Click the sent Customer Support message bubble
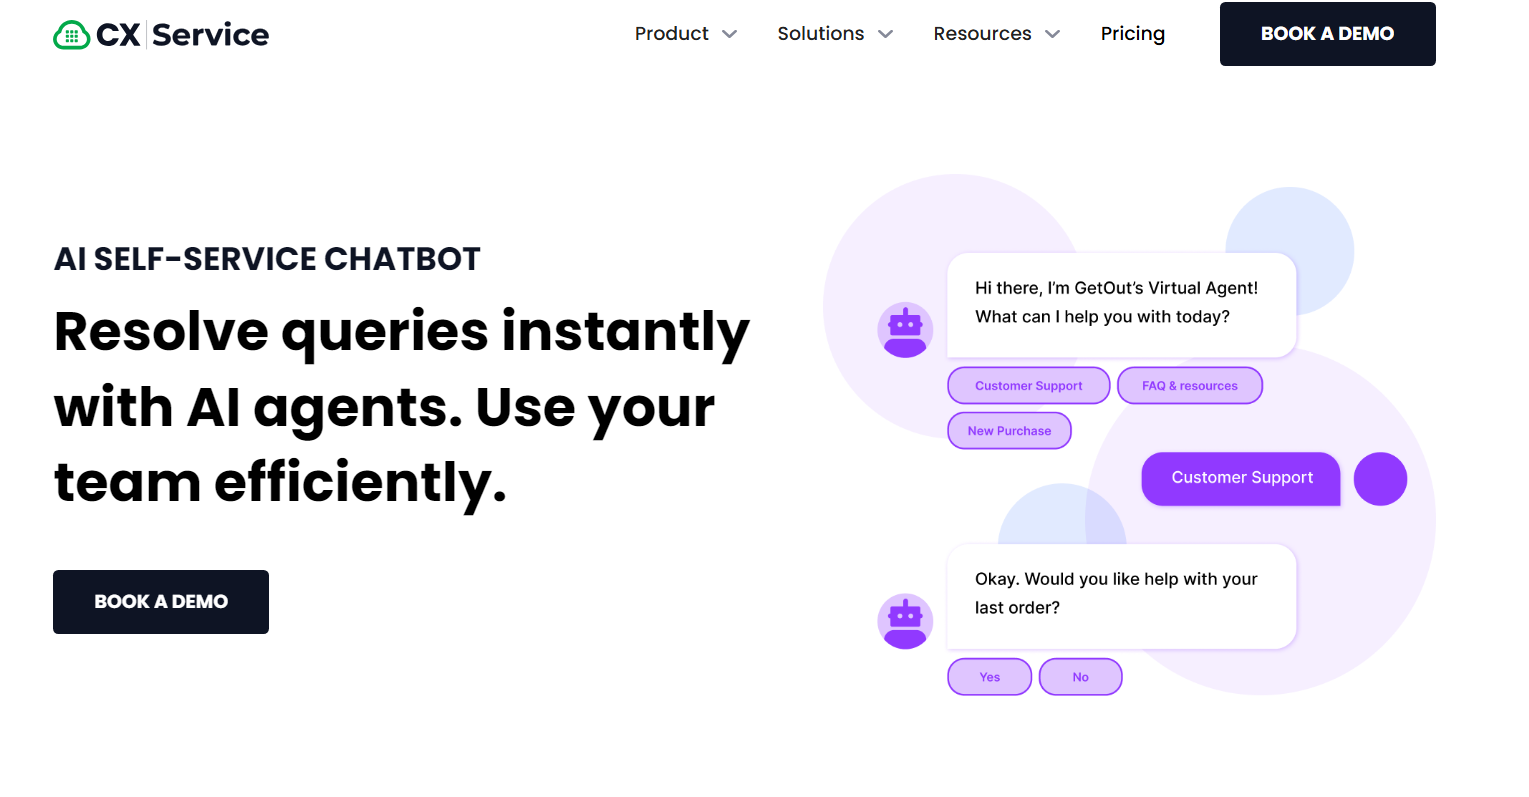The width and height of the screenshot is (1529, 797). (x=1240, y=478)
